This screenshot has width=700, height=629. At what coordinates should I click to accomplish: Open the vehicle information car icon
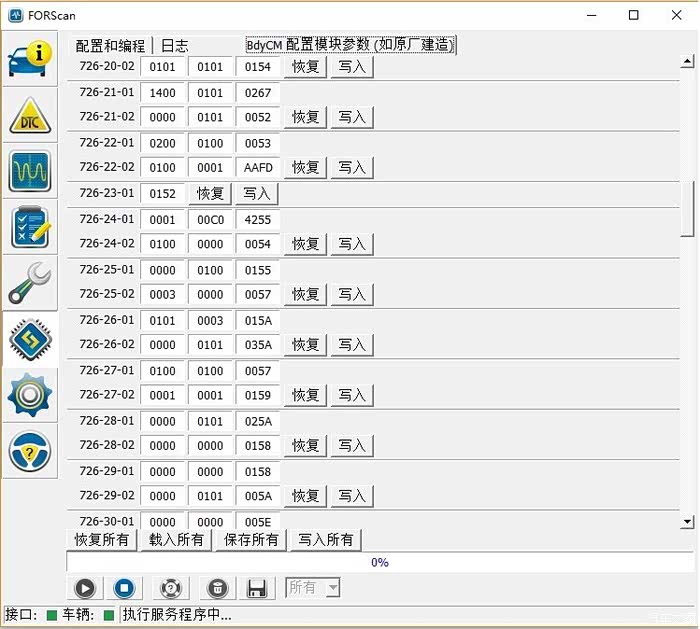[x=30, y=59]
